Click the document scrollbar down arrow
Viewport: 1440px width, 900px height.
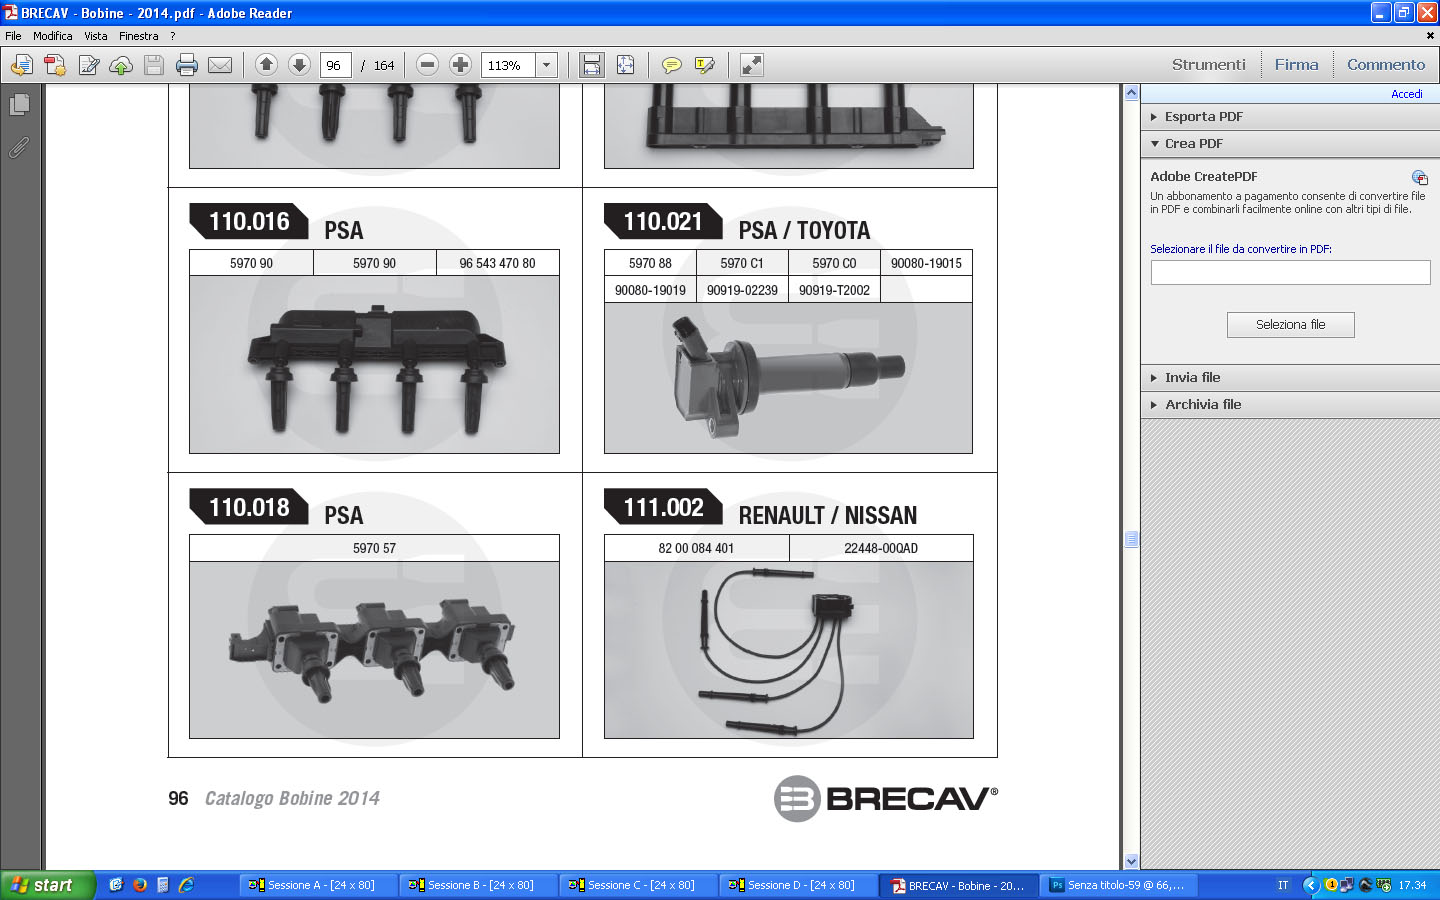1131,861
